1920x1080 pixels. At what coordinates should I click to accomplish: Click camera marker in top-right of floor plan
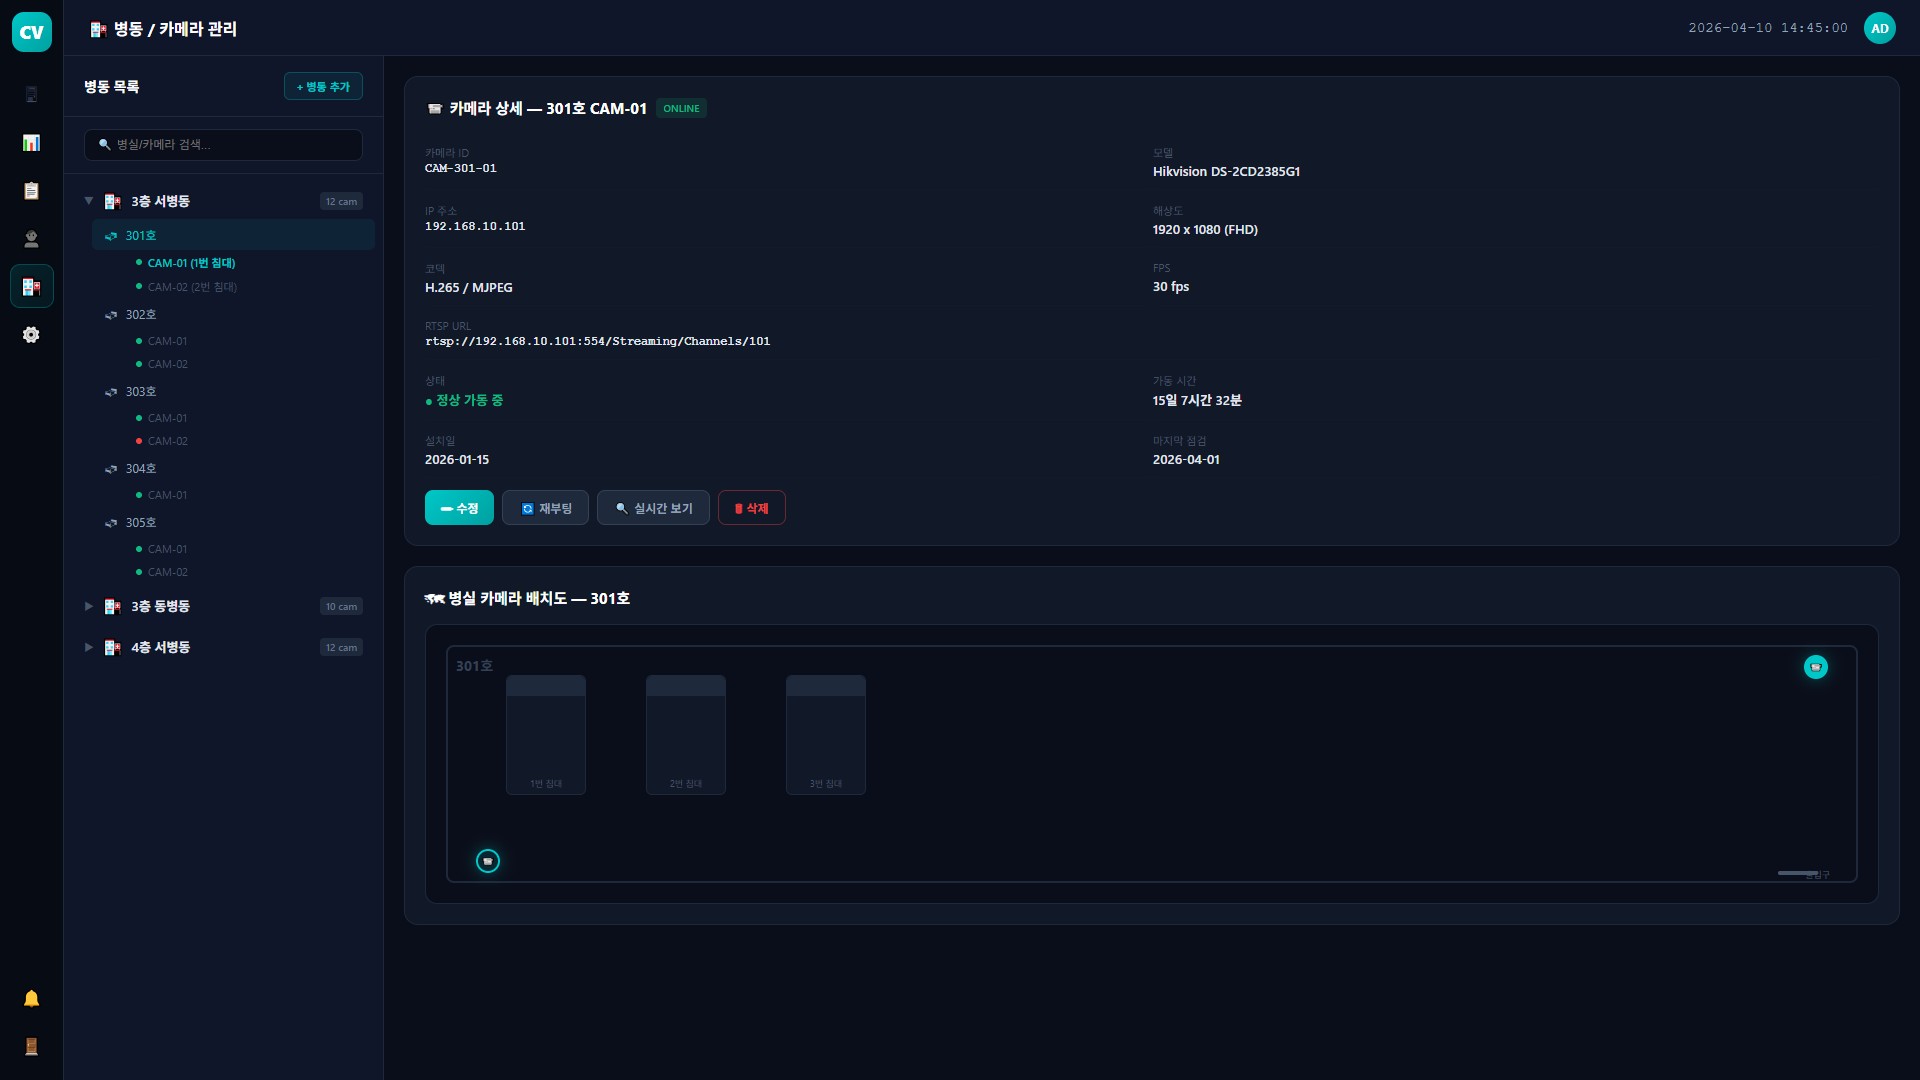(x=1816, y=667)
